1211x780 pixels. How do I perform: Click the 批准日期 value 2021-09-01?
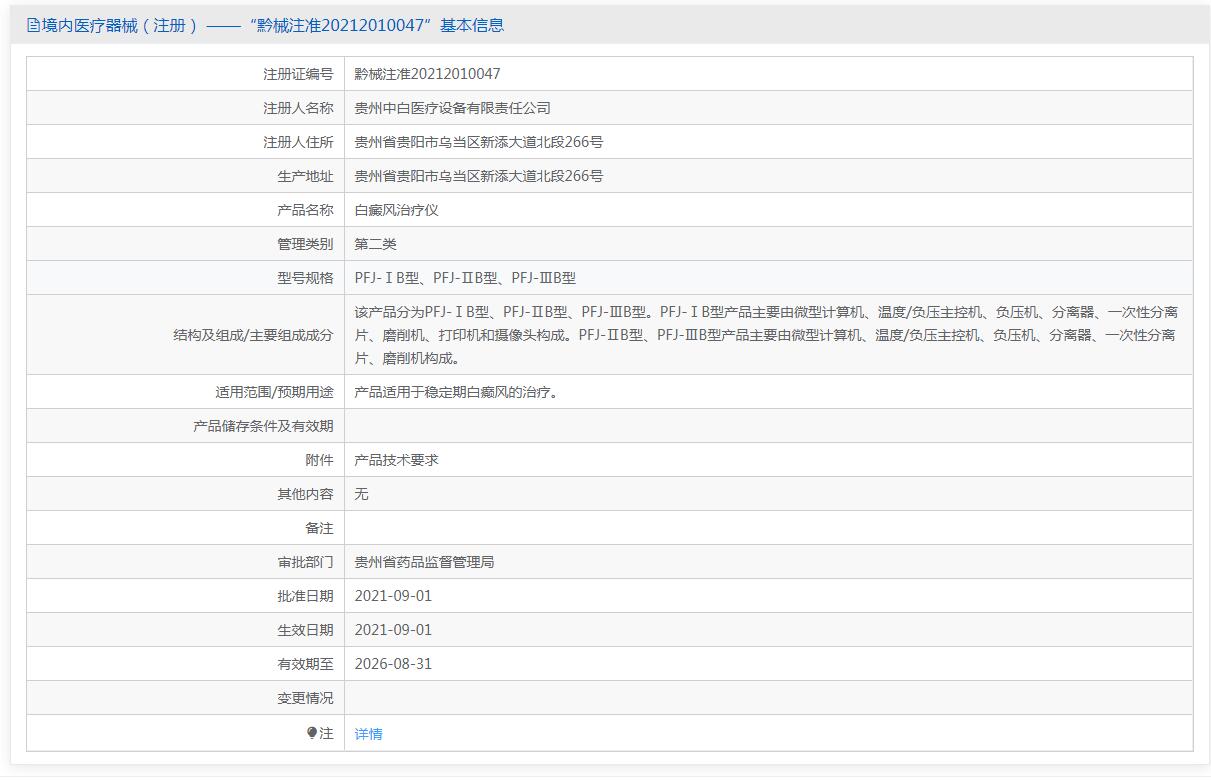[393, 596]
